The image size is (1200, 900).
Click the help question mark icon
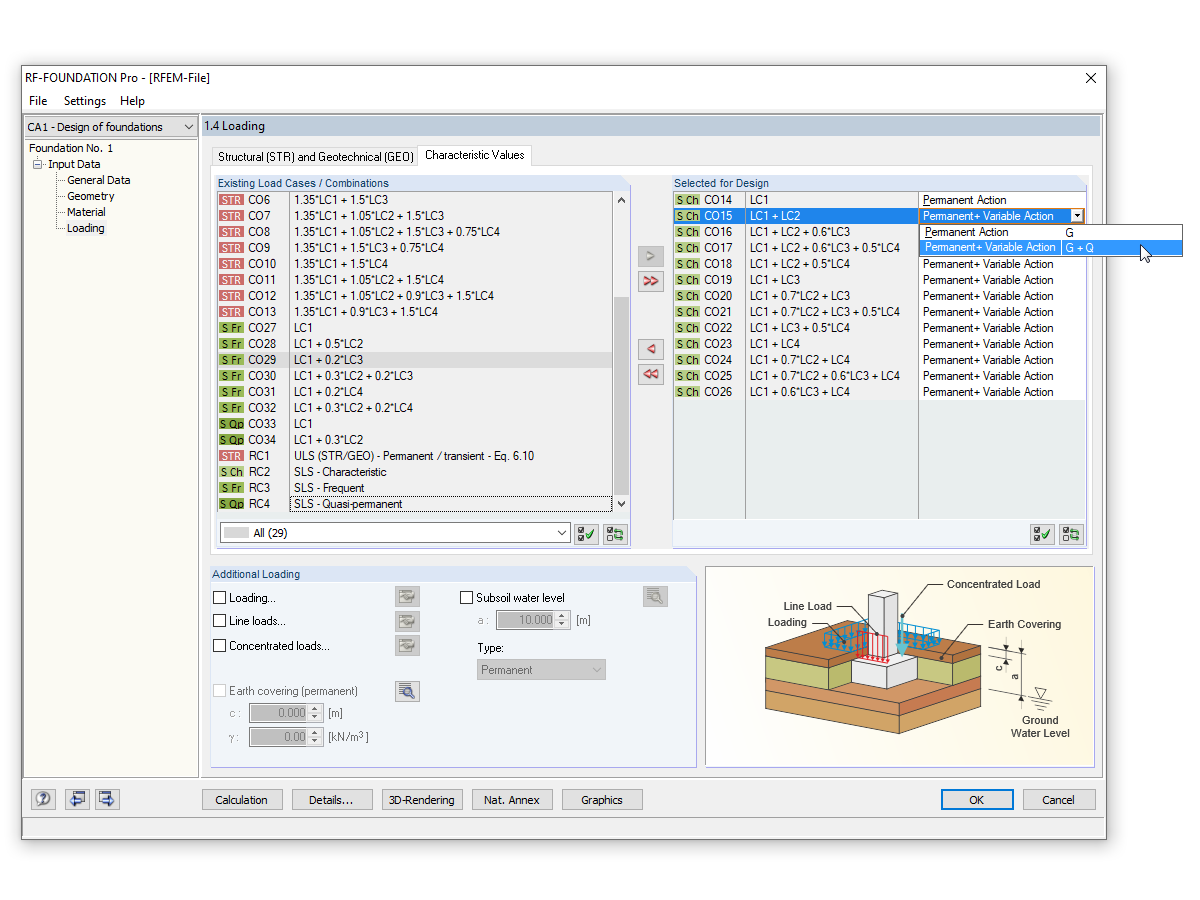(41, 799)
